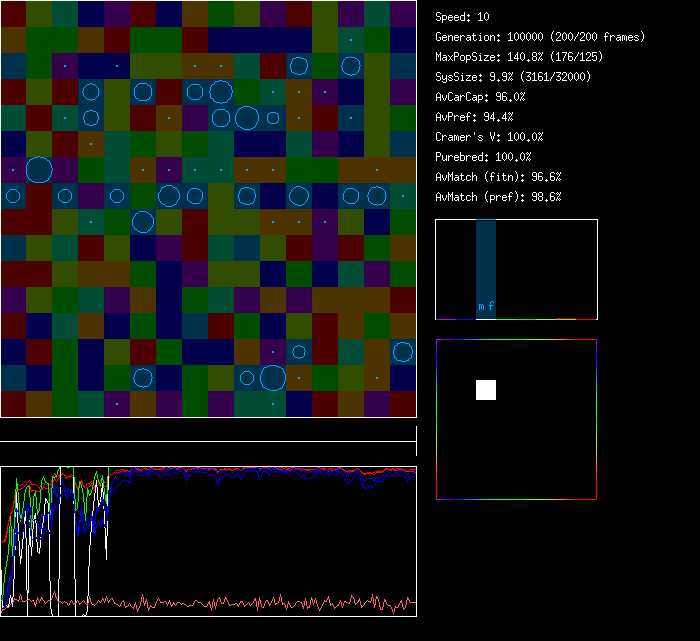
Task: Click the white square in the color-bordered box
Action: (486, 390)
